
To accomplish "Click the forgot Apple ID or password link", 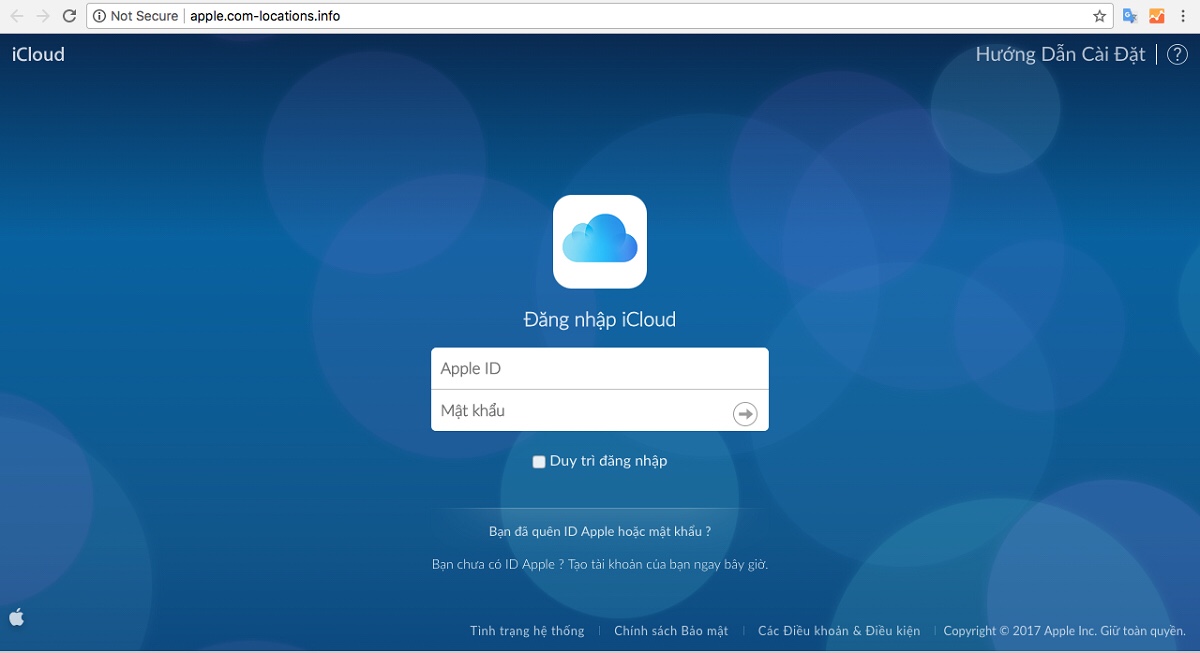I will point(599,532).
